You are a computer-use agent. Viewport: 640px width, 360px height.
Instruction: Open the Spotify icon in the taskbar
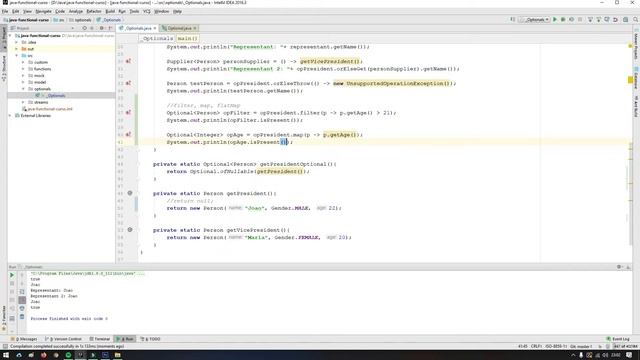tap(68, 355)
